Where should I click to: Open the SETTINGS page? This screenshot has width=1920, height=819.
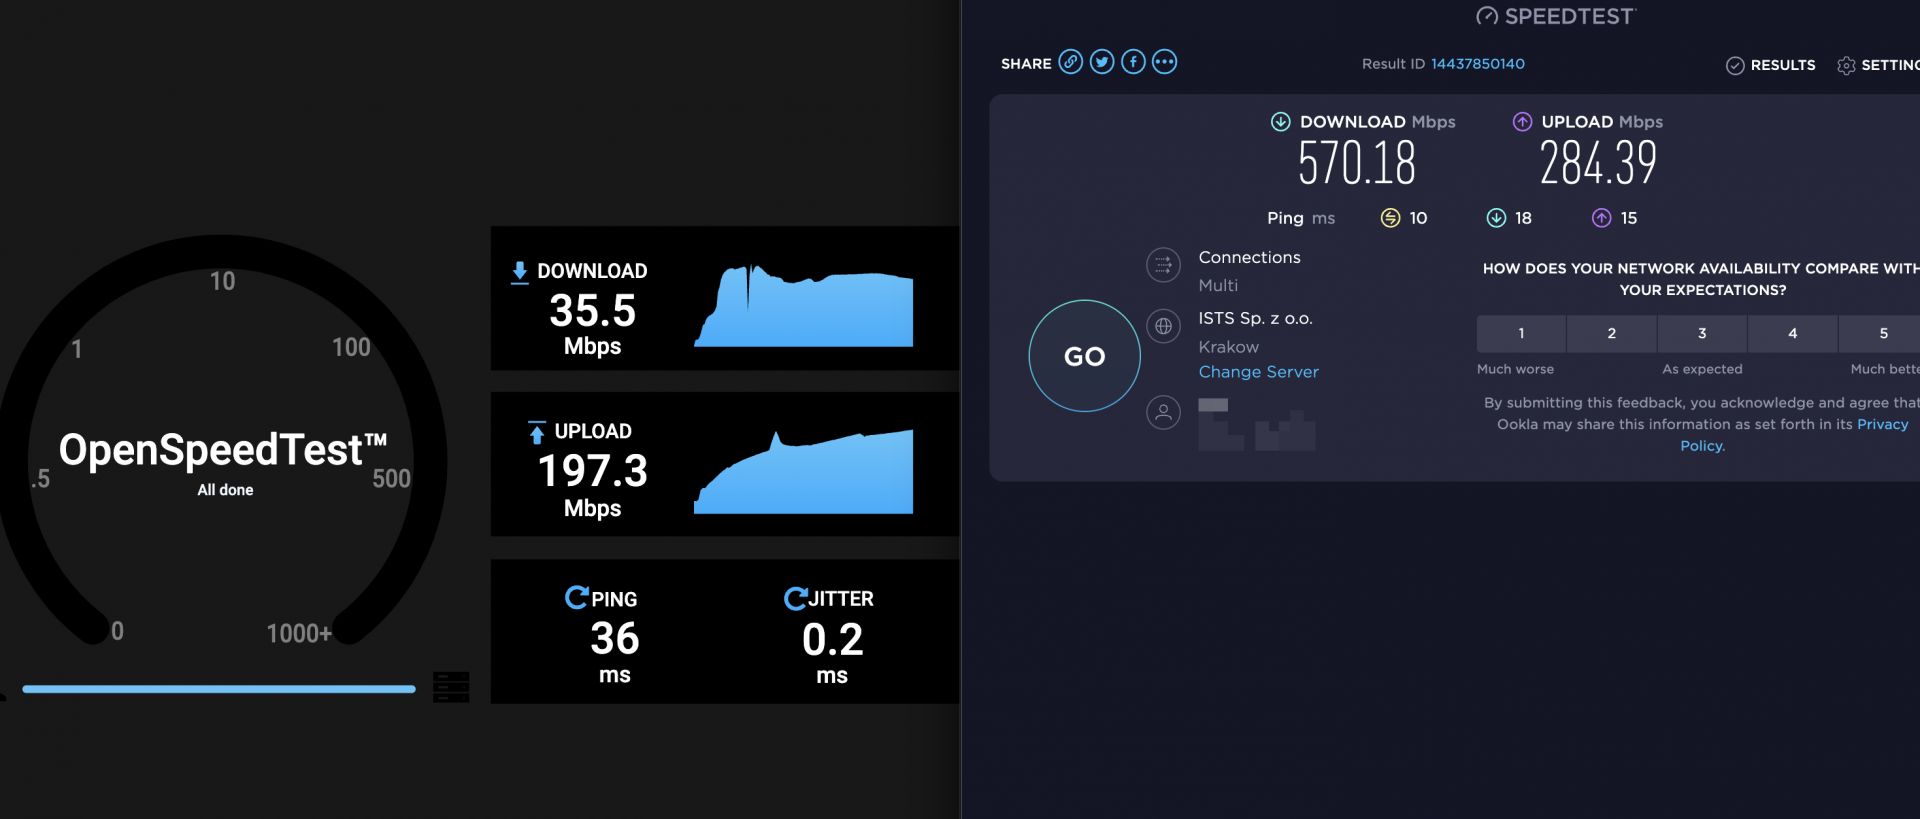[1890, 65]
